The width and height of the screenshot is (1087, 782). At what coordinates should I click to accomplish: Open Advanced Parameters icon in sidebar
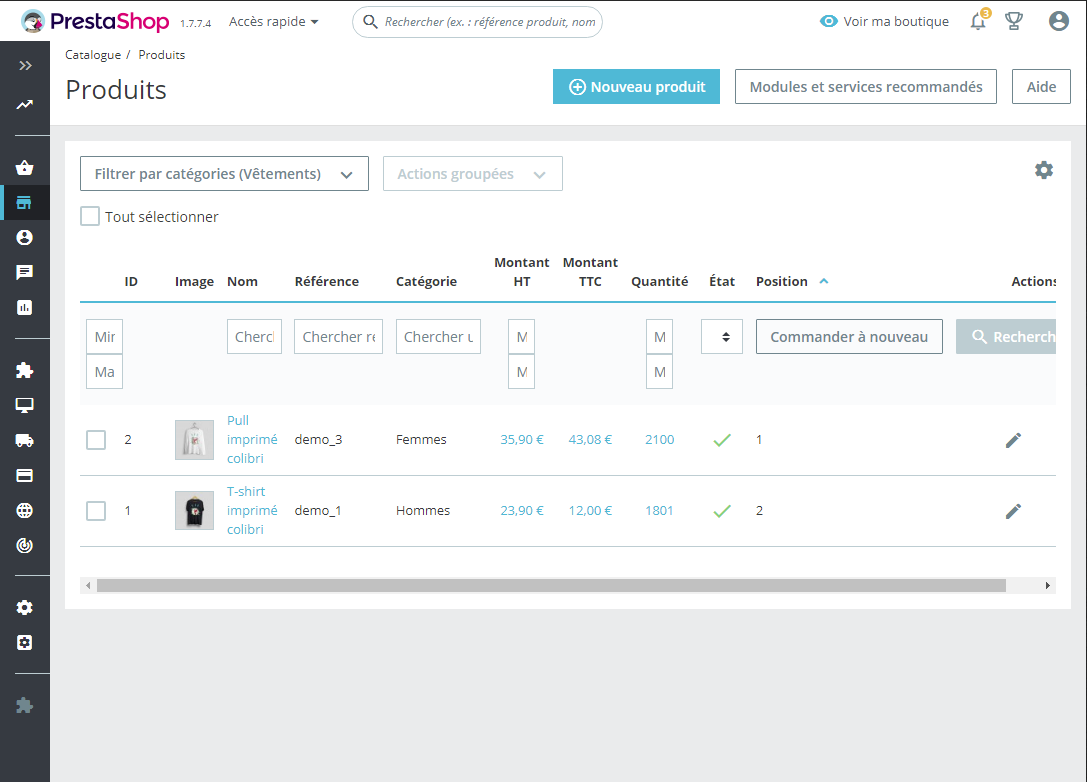[x=24, y=643]
